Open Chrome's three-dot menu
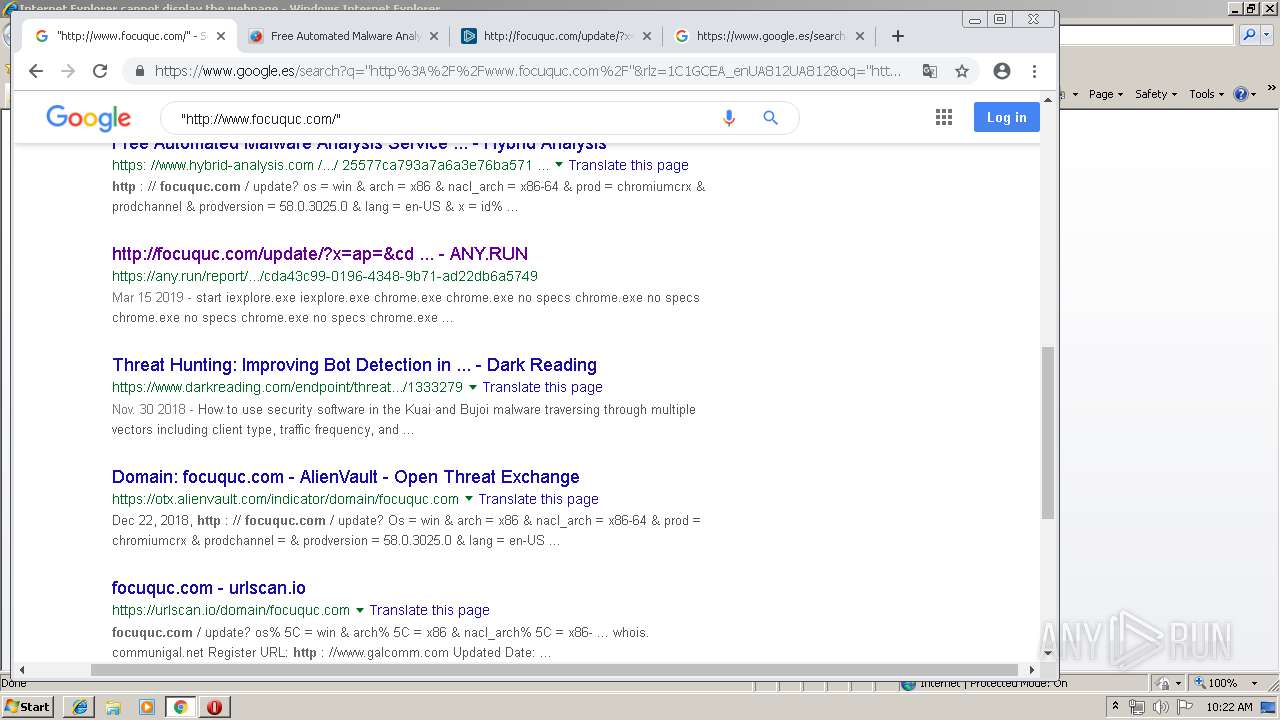Viewport: 1280px width, 720px height. (1034, 71)
